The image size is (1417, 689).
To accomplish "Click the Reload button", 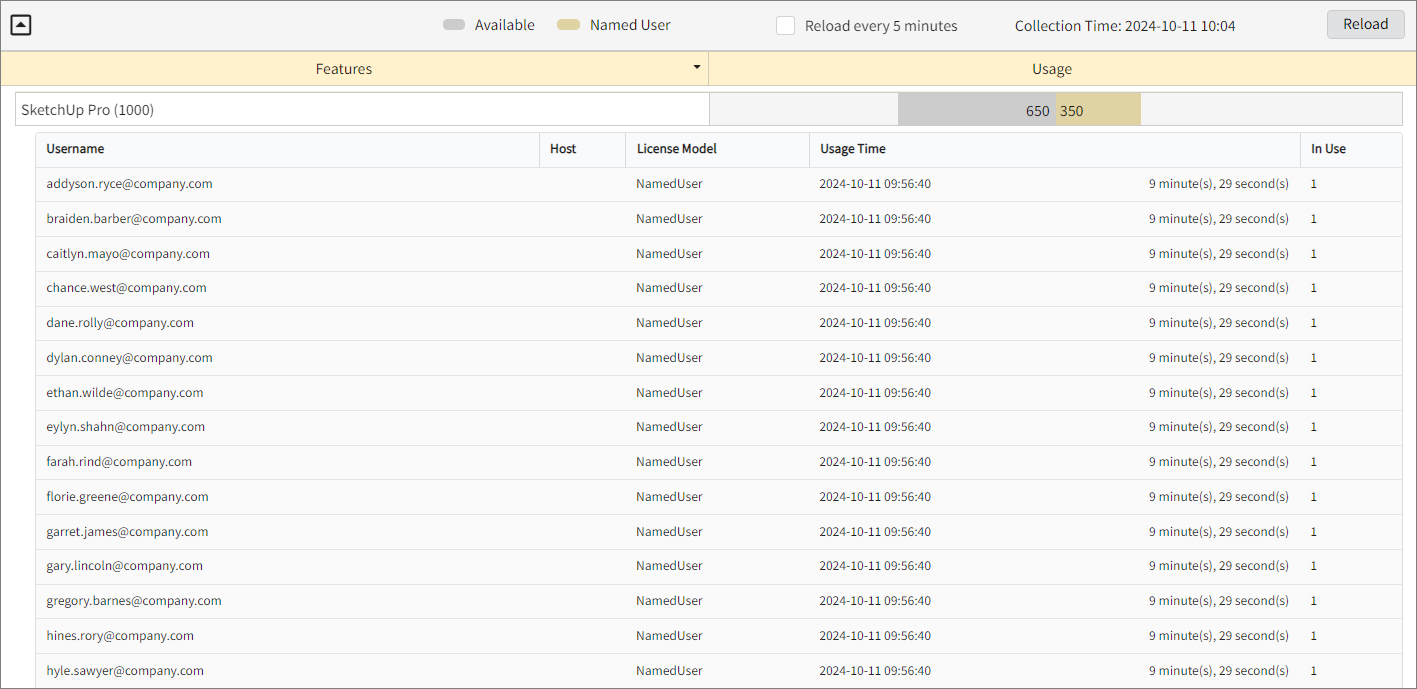I will pyautogui.click(x=1365, y=25).
